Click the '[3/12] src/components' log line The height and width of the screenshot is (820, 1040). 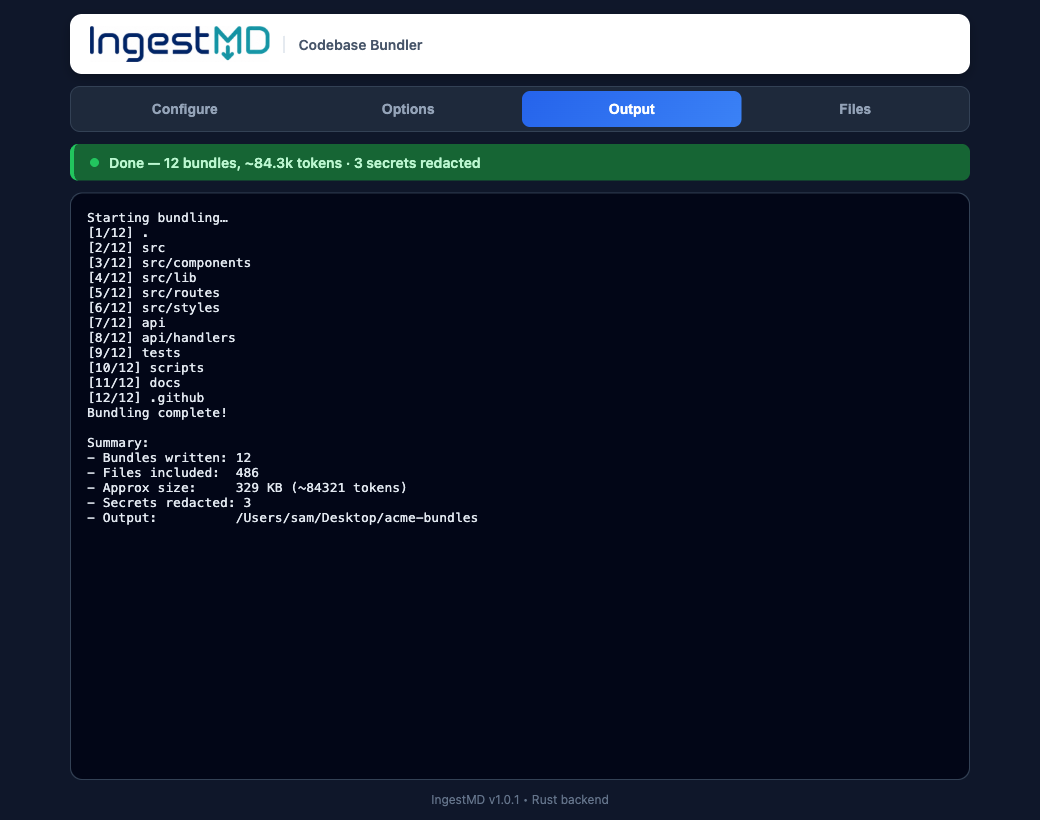(x=169, y=263)
